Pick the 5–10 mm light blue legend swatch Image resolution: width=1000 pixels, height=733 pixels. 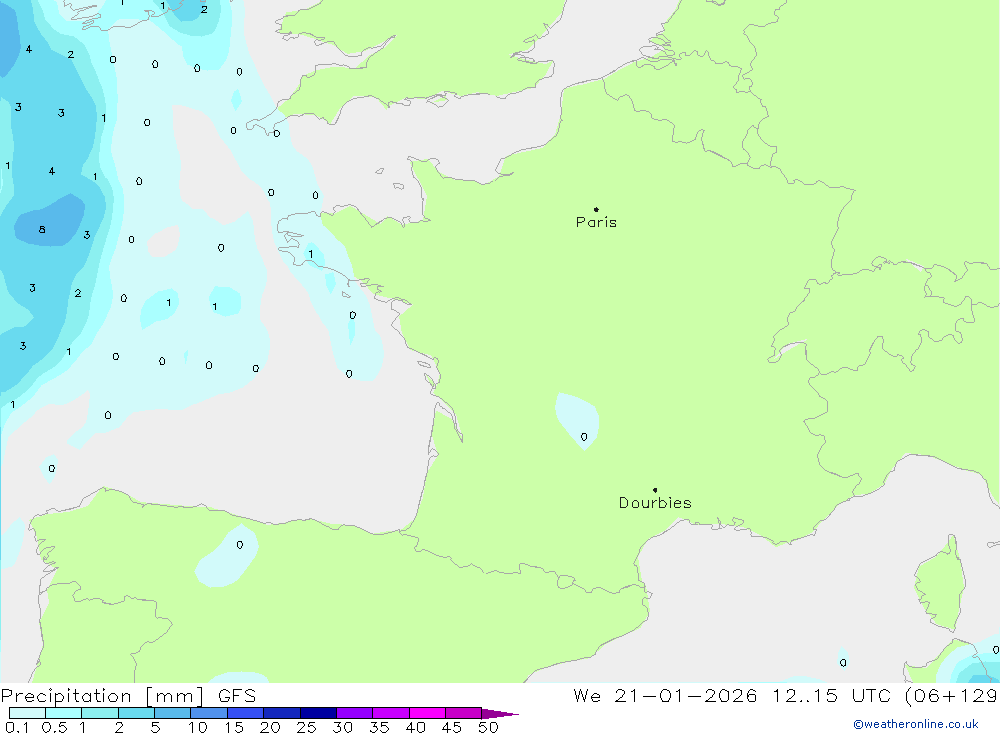pos(173,713)
